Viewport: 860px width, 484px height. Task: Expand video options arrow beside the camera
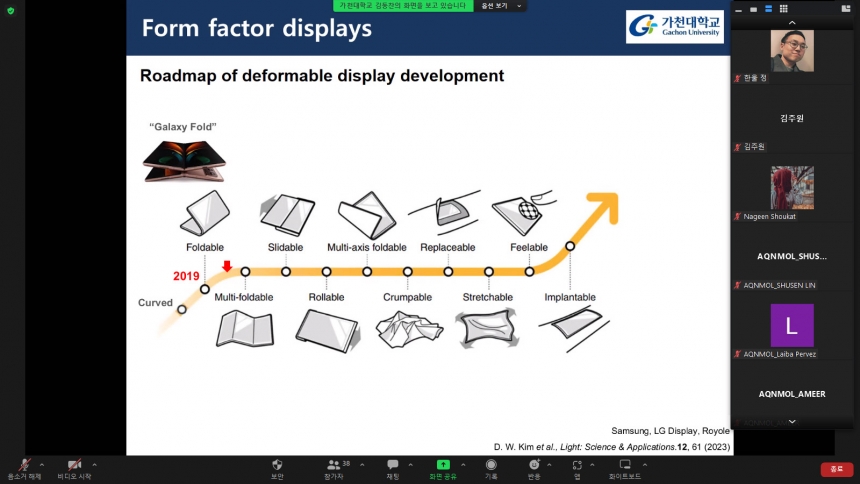coord(95,464)
